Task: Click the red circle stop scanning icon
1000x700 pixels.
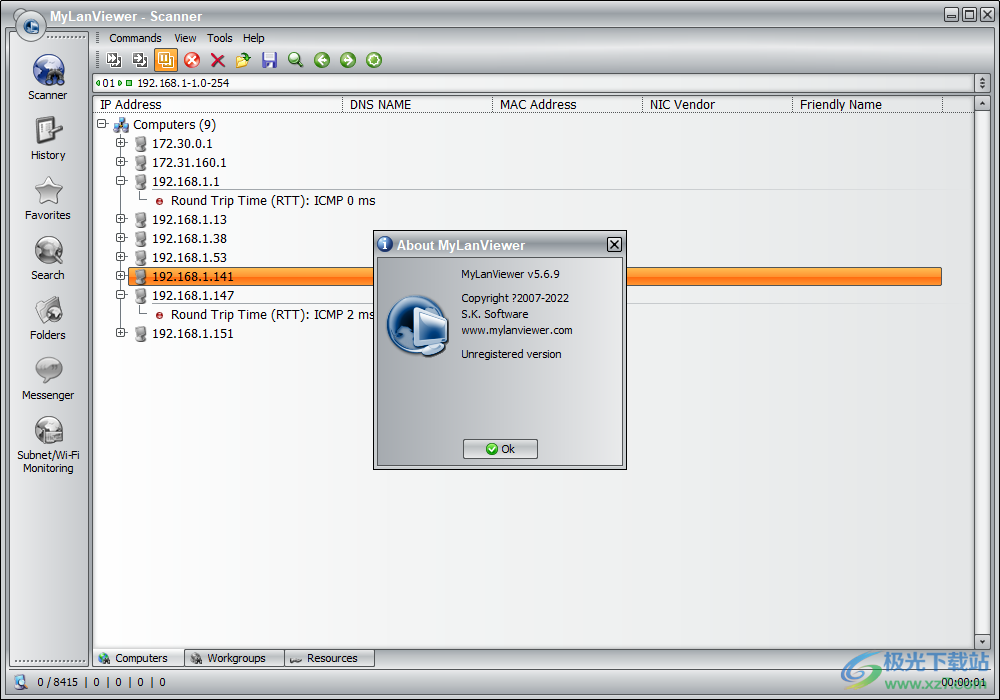Action: click(x=192, y=60)
